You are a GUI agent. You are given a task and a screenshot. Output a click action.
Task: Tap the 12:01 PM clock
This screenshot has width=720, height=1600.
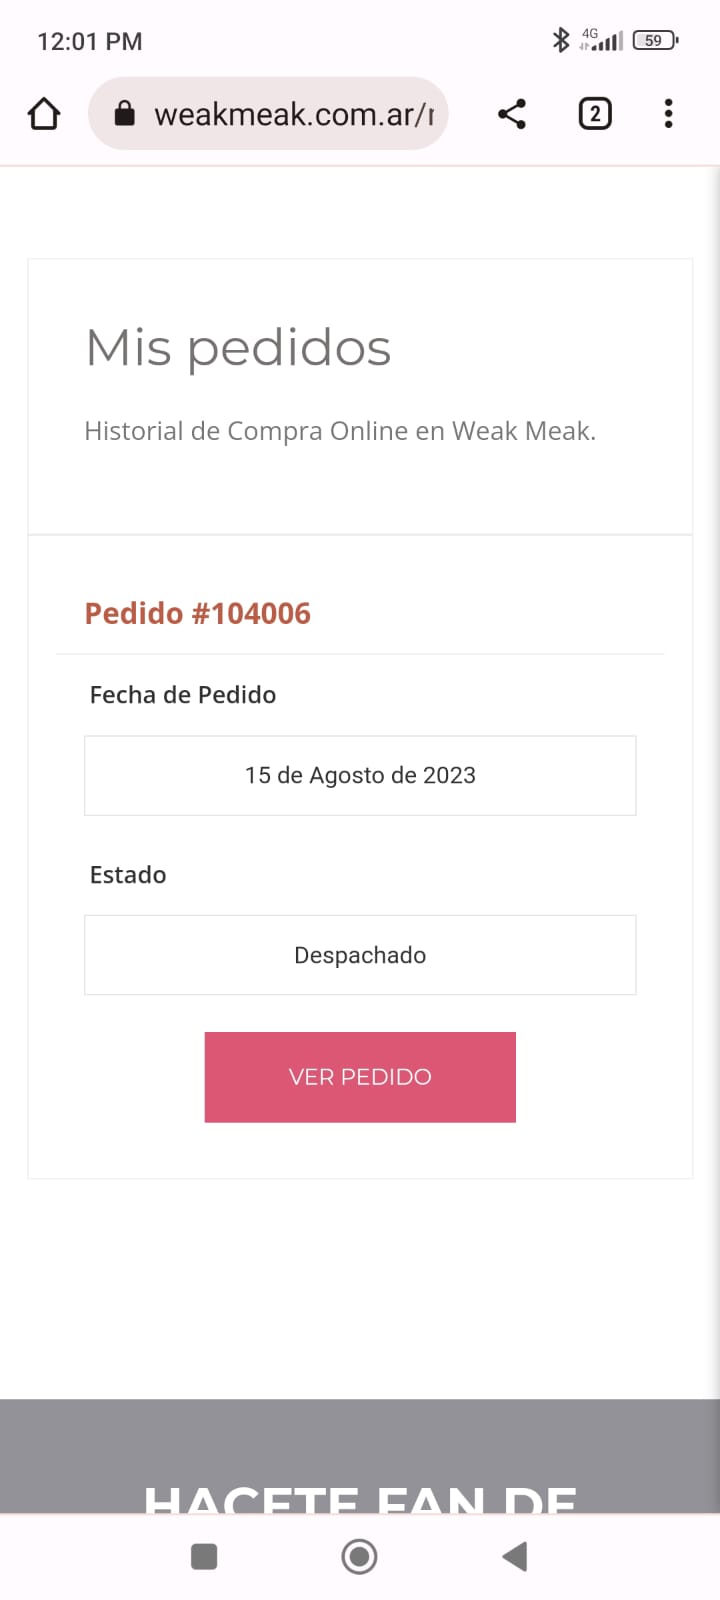[90, 42]
